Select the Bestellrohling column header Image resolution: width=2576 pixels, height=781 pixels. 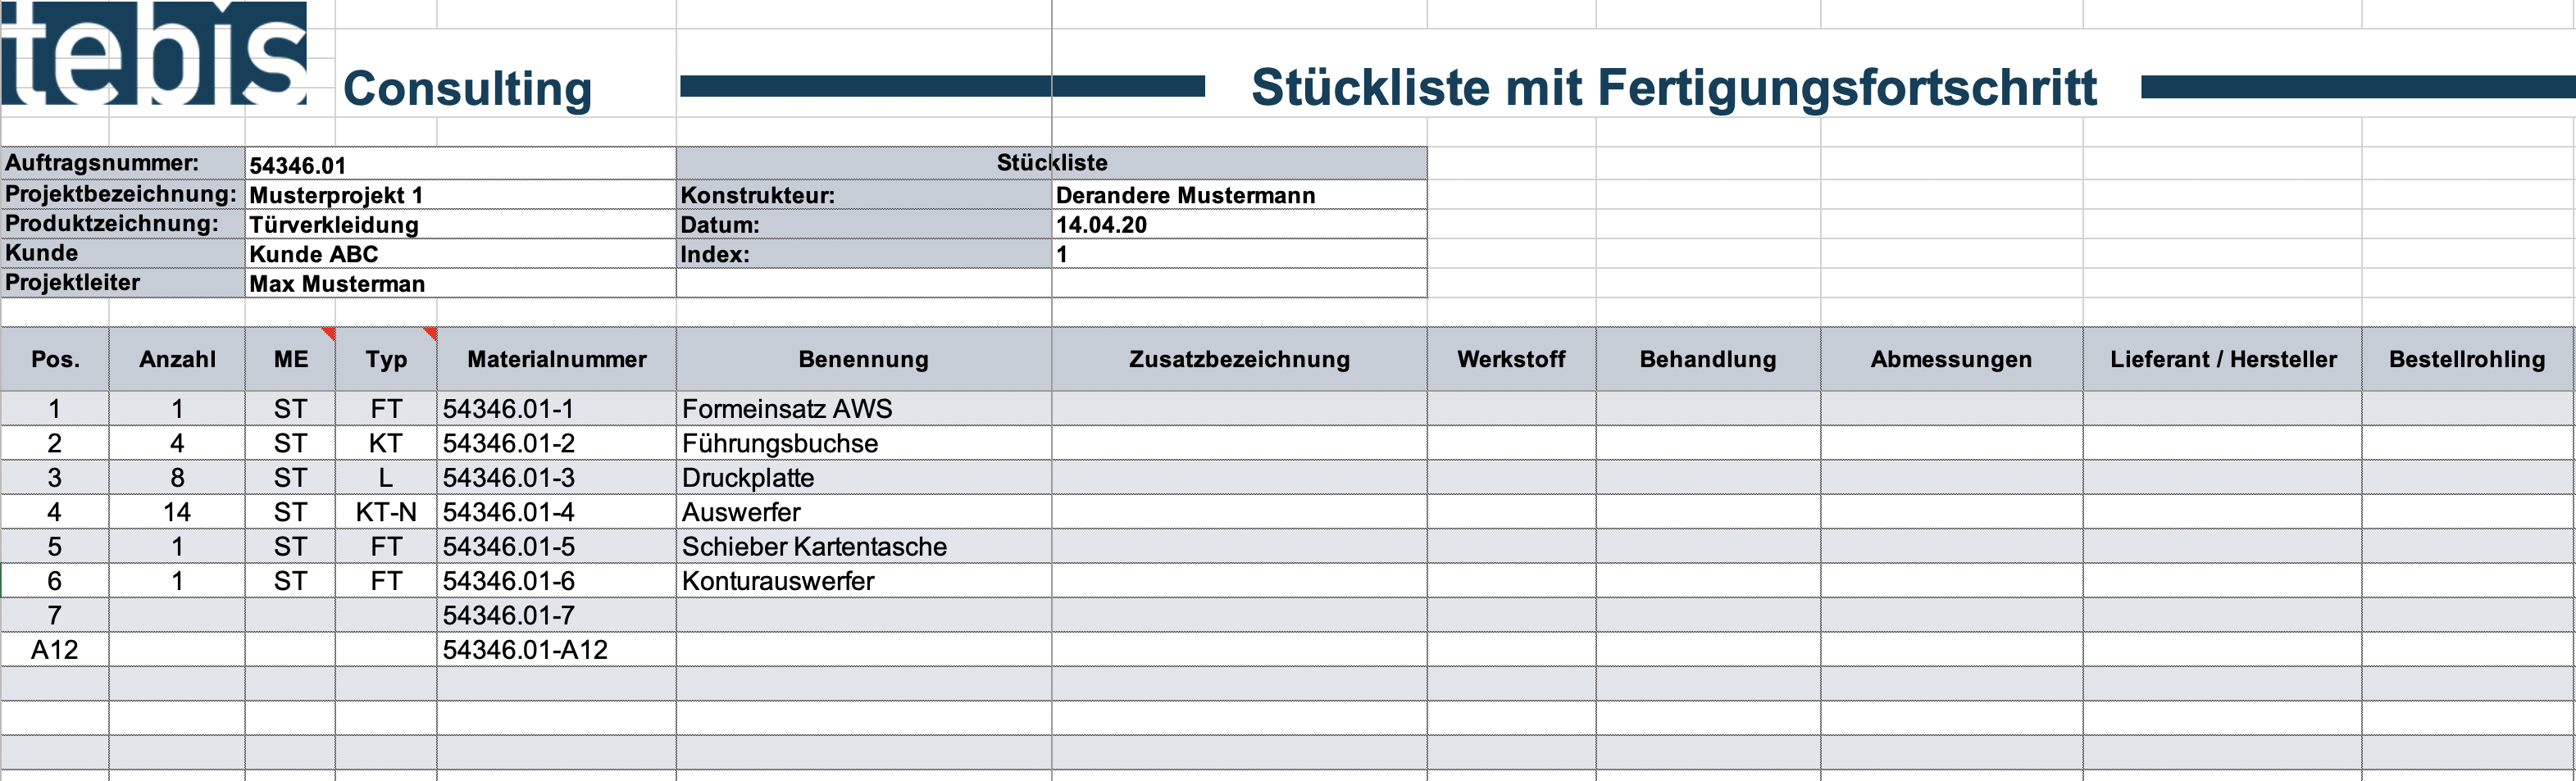tap(2467, 359)
